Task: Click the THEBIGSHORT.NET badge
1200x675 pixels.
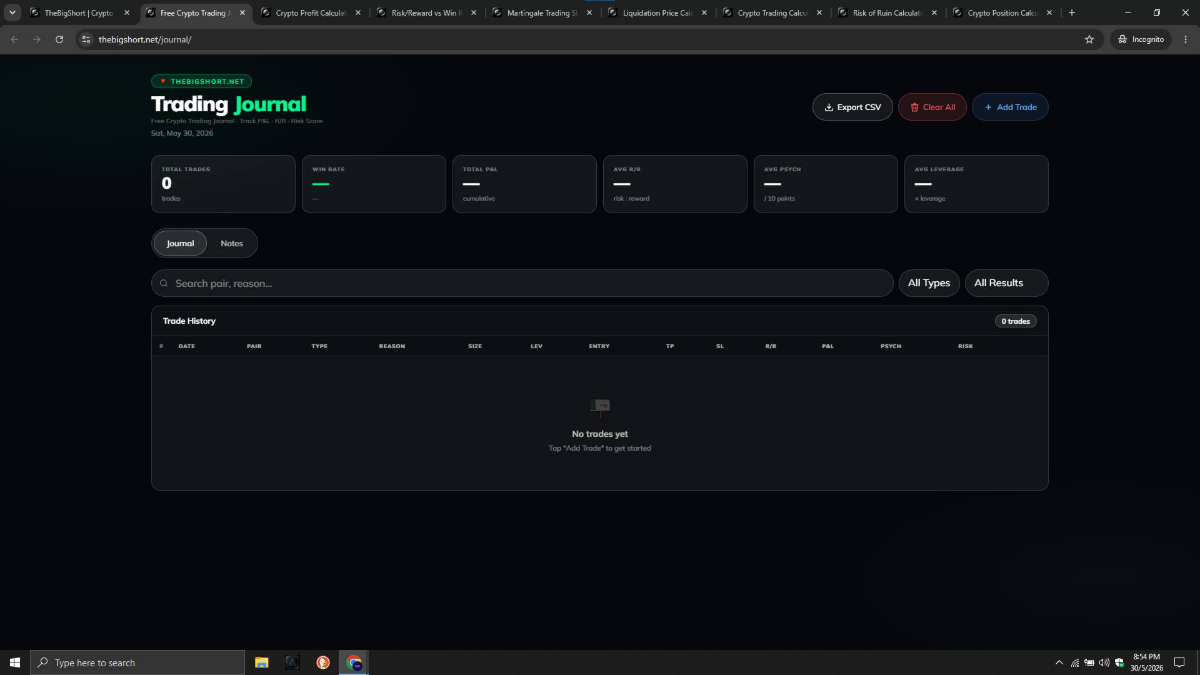Action: (x=201, y=81)
